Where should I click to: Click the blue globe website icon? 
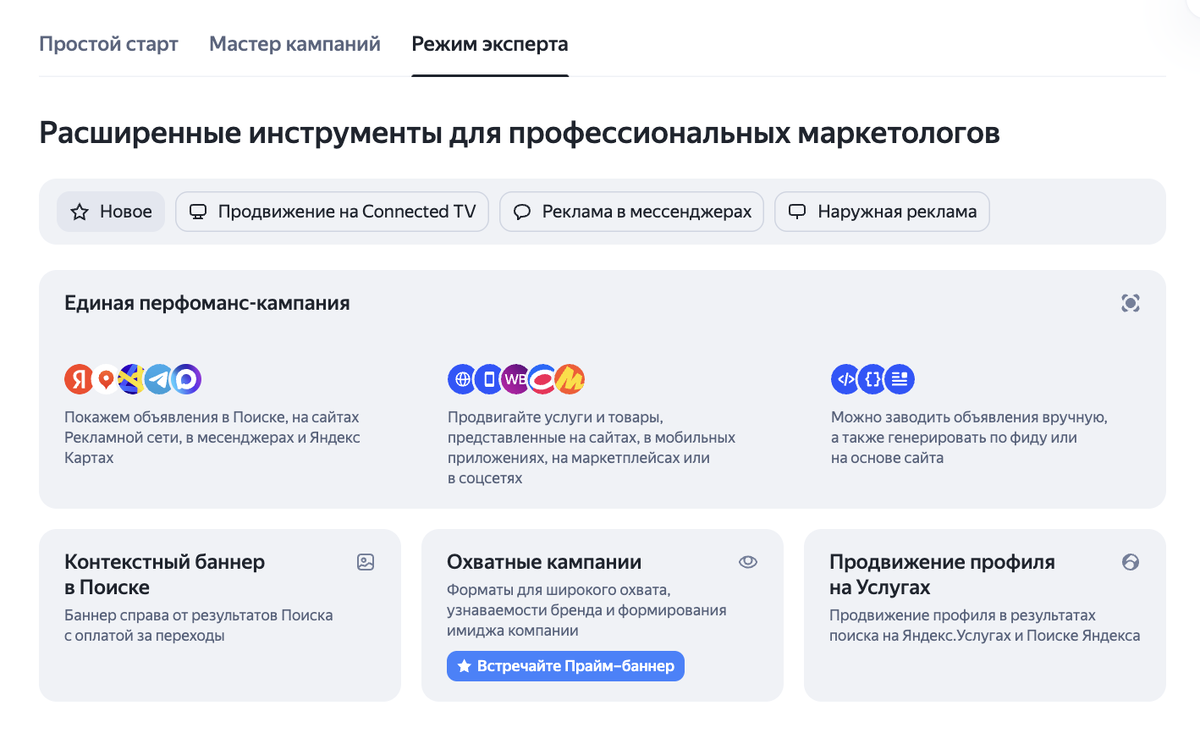pyautogui.click(x=462, y=379)
